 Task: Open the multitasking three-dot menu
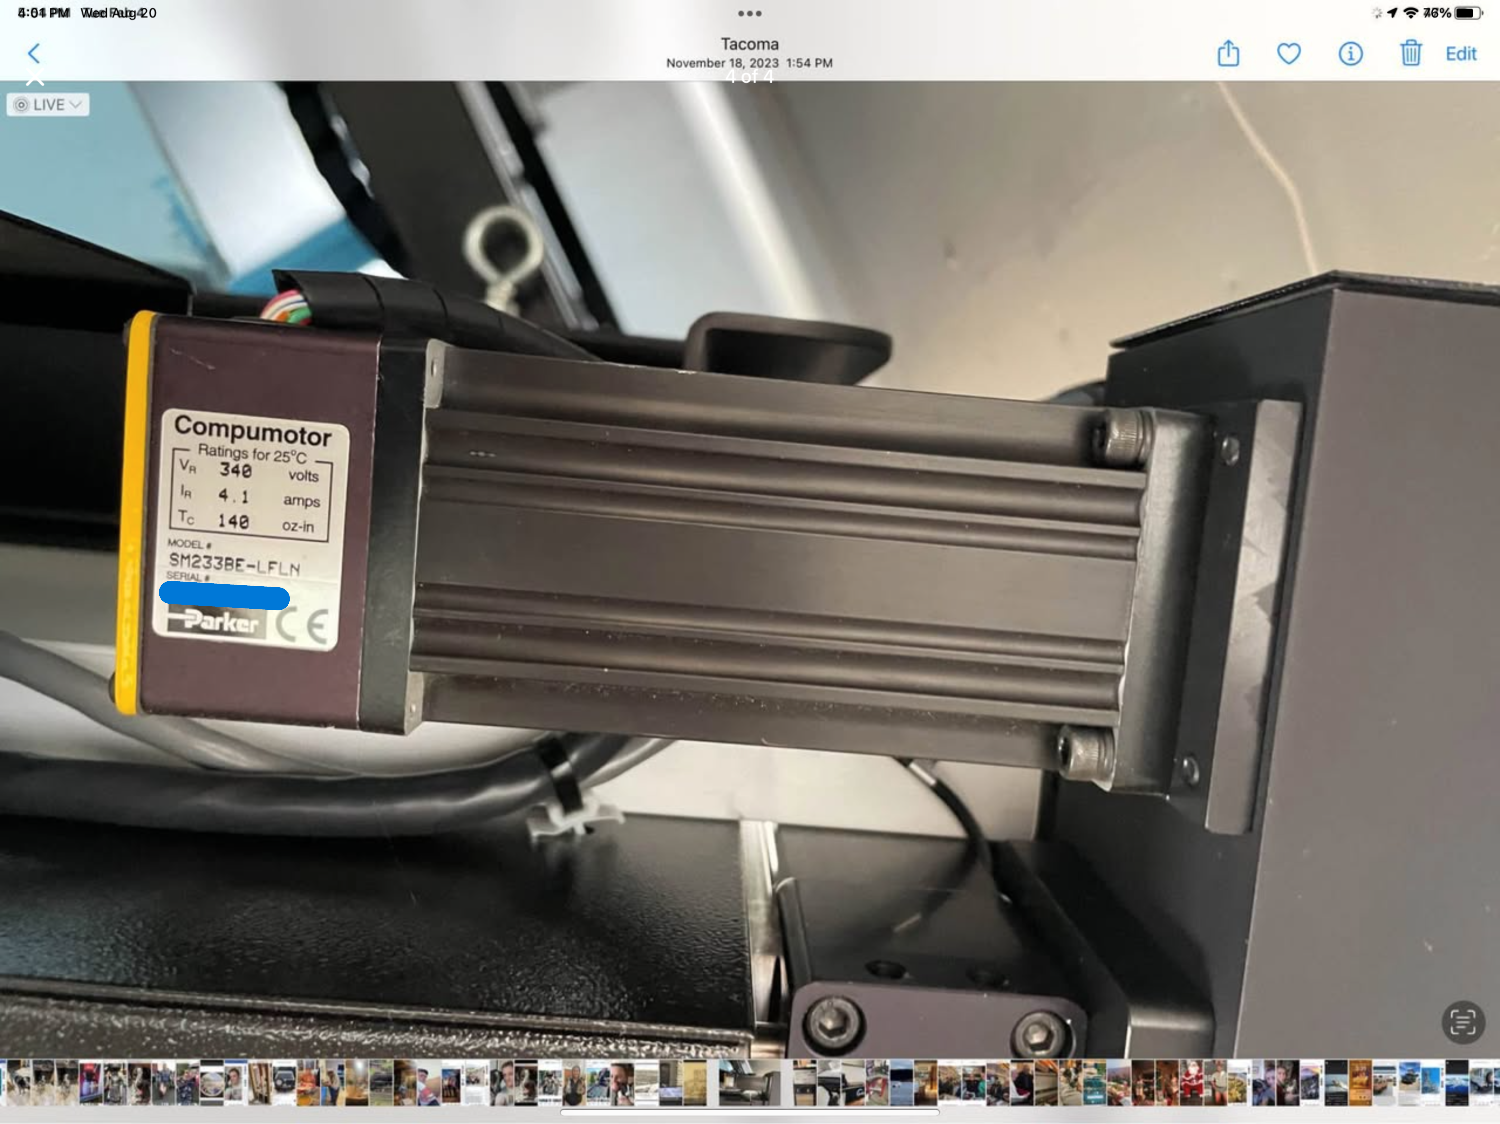coord(749,14)
